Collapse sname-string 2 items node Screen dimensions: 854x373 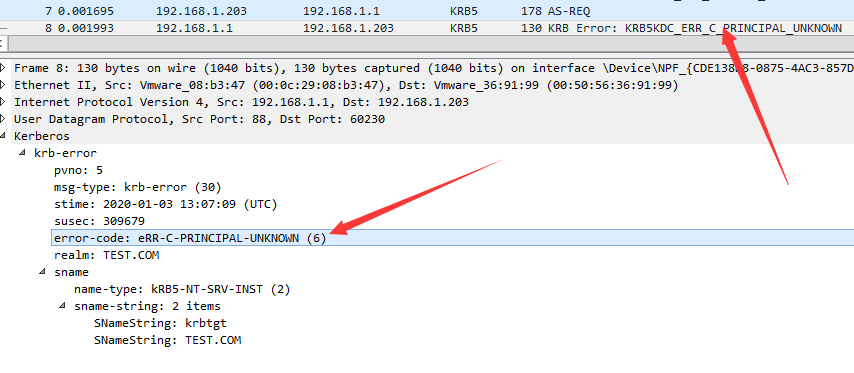point(62,305)
